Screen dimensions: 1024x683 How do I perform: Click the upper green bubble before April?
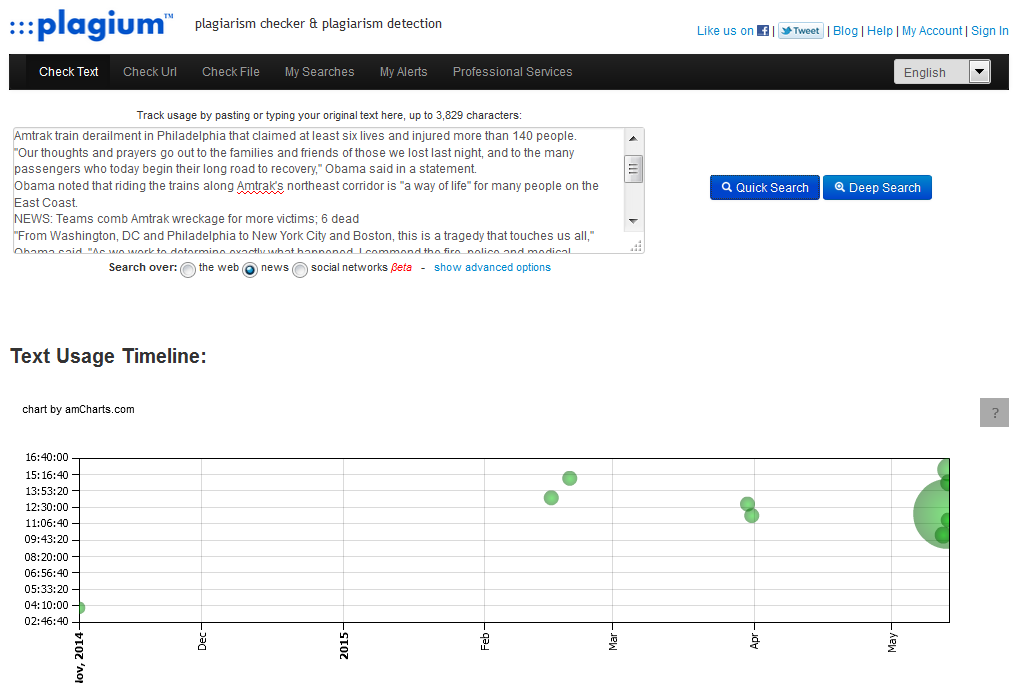click(747, 504)
